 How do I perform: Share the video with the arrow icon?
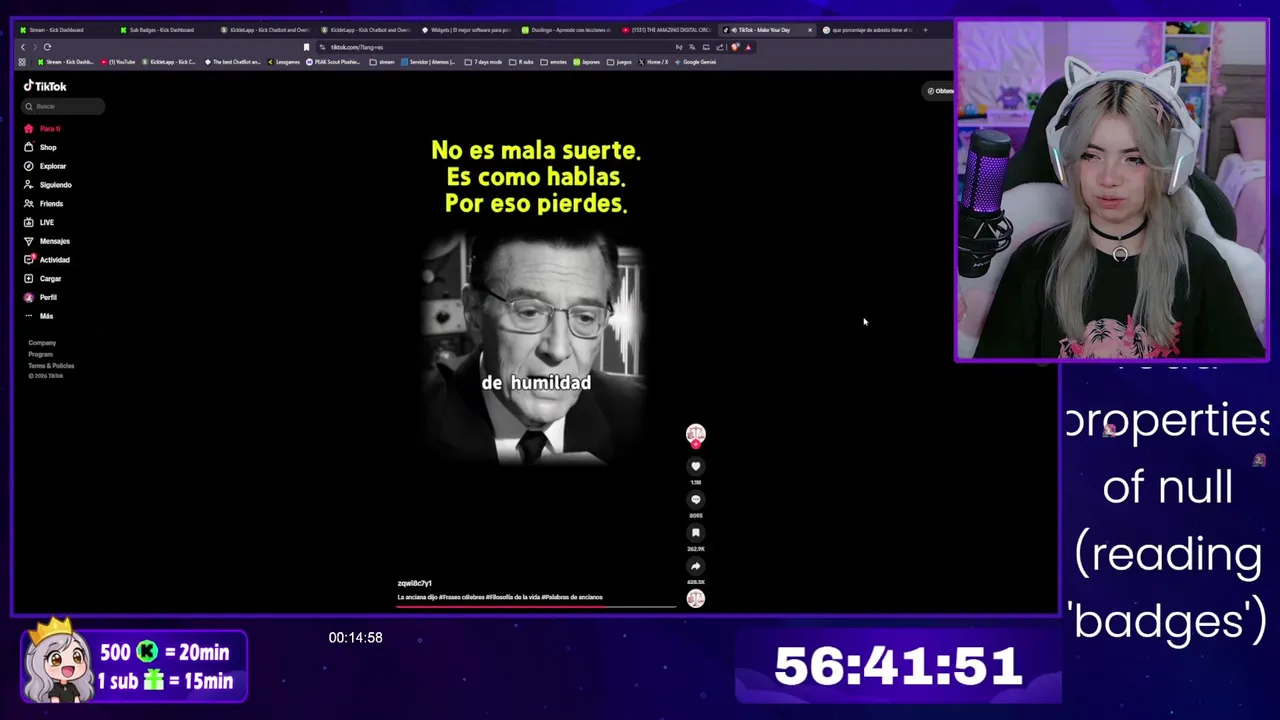696,565
